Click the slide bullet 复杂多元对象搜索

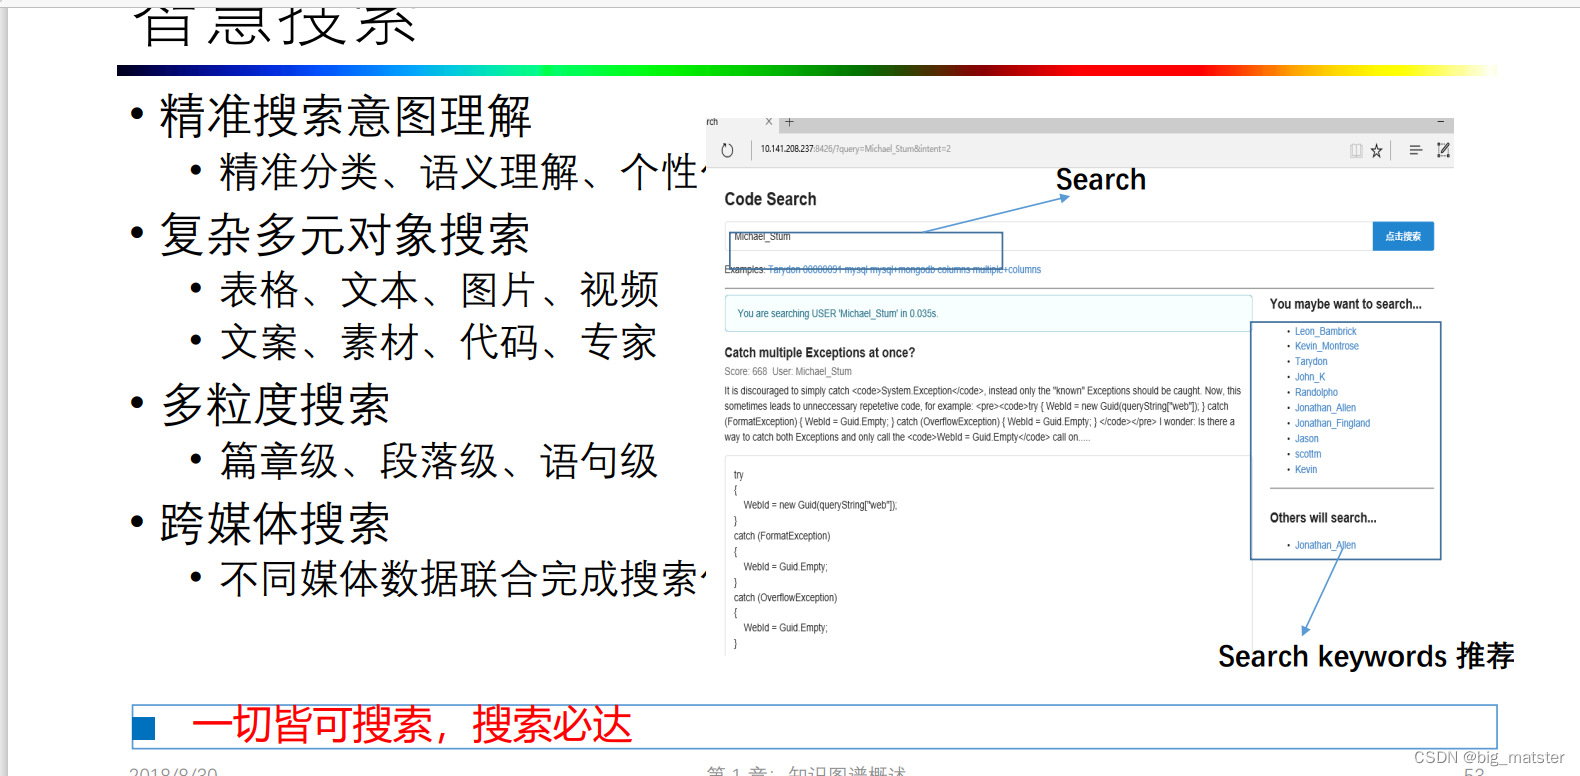tap(345, 235)
